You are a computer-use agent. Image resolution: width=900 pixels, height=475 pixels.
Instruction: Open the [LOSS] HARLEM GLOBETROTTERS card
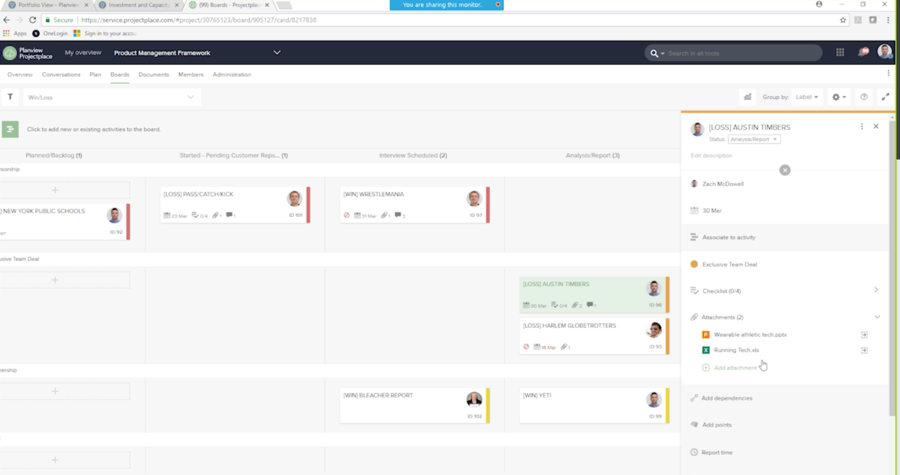pos(593,336)
